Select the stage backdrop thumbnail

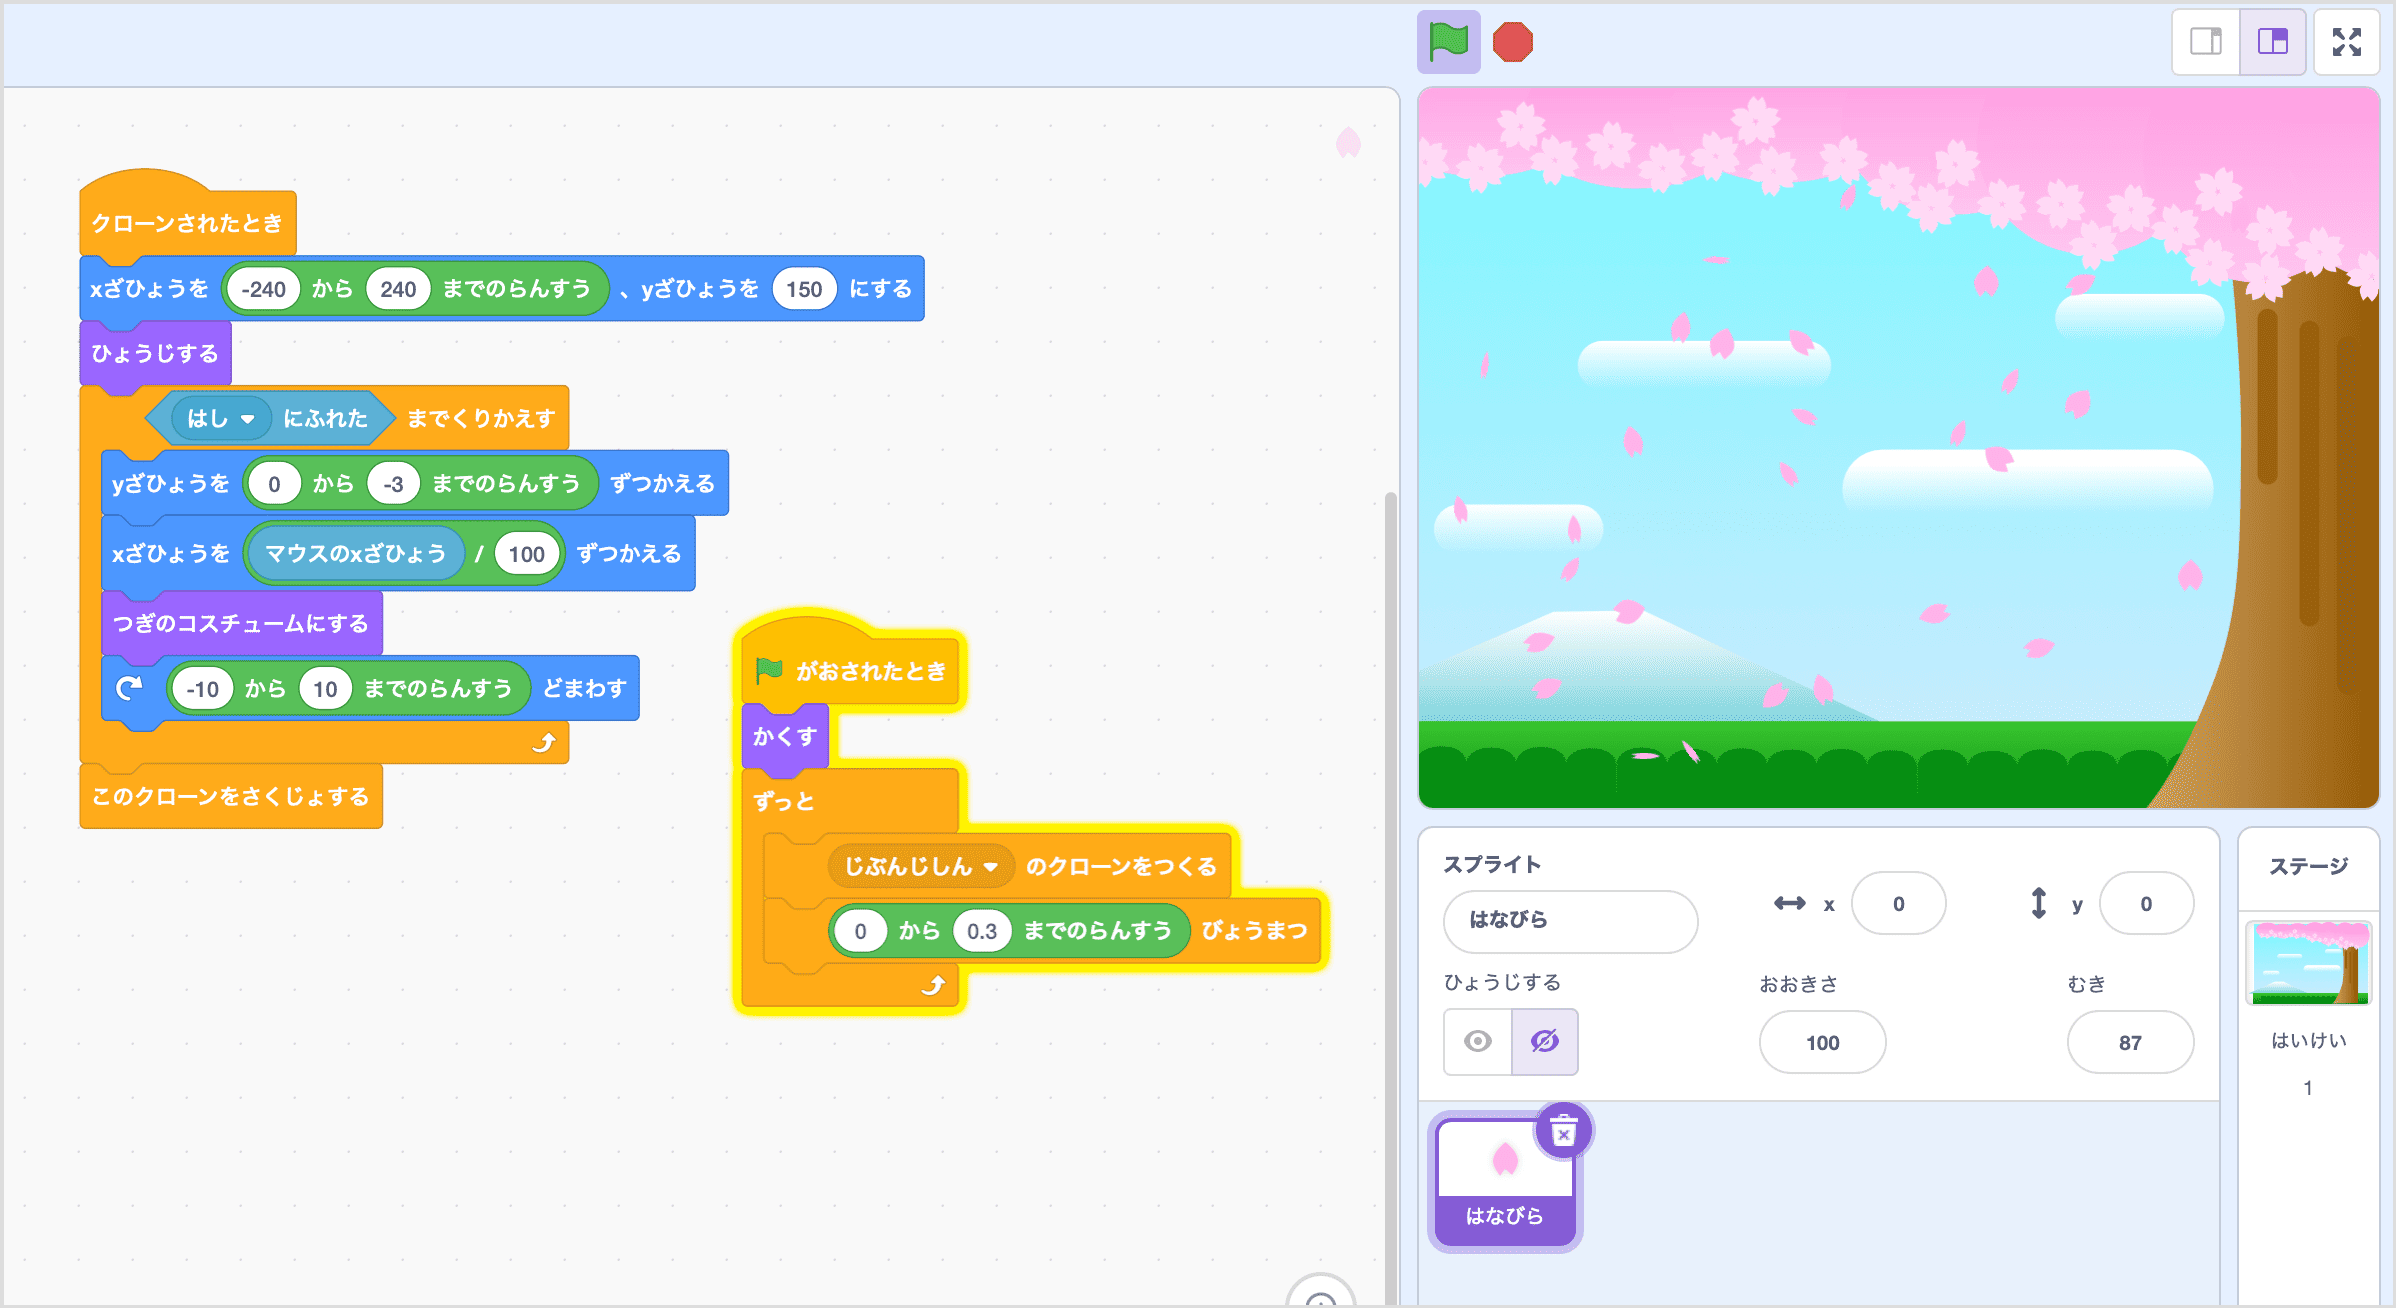(2308, 963)
